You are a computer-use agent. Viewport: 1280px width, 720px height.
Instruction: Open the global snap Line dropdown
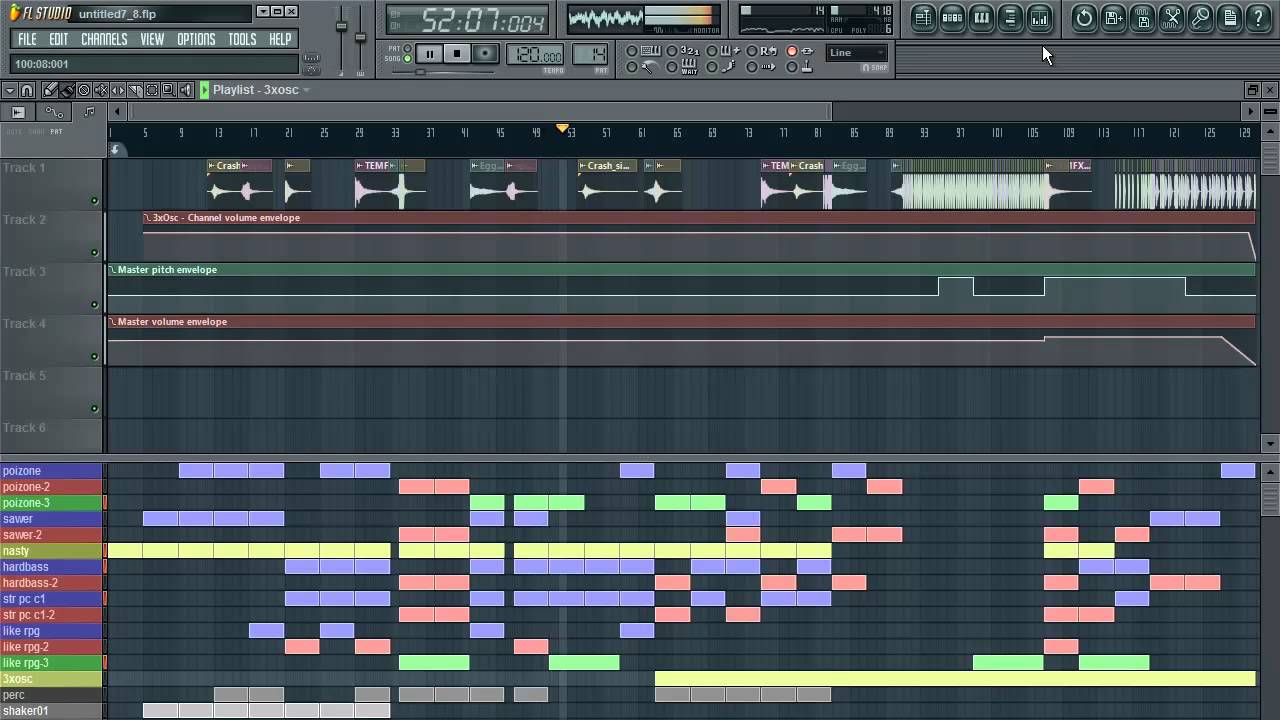(856, 53)
